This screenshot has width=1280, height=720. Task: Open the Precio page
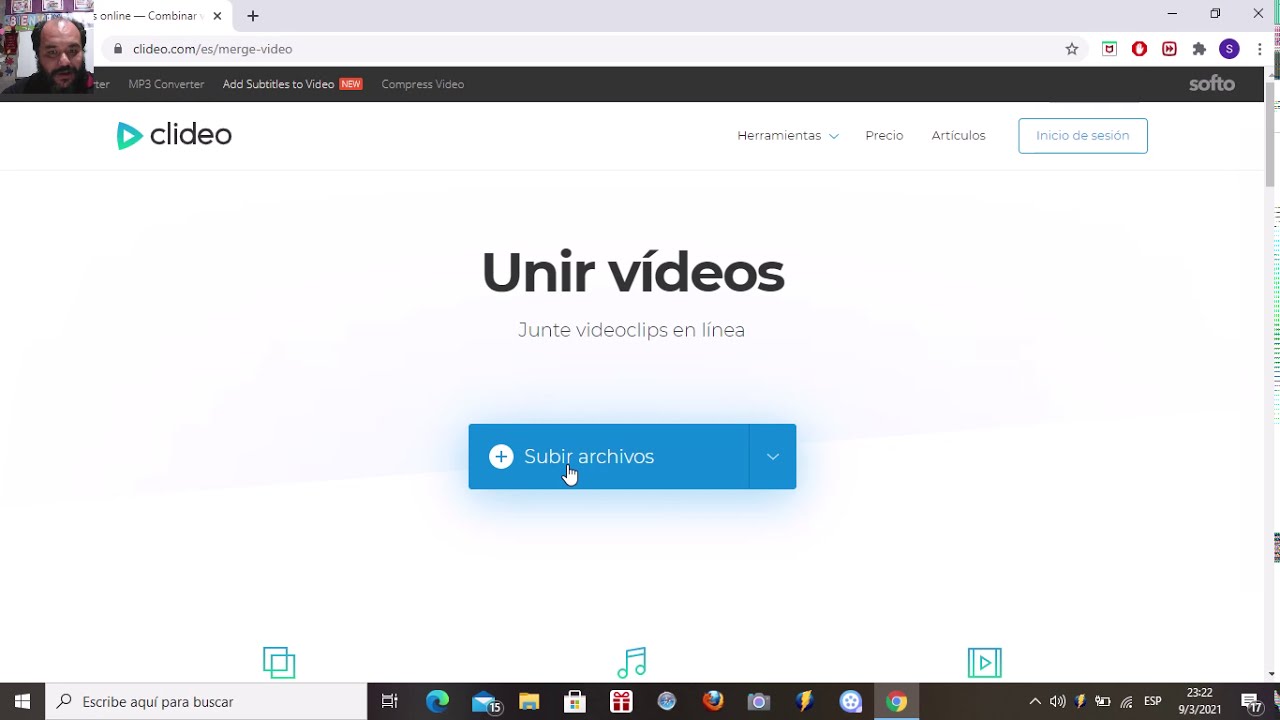[x=884, y=135]
